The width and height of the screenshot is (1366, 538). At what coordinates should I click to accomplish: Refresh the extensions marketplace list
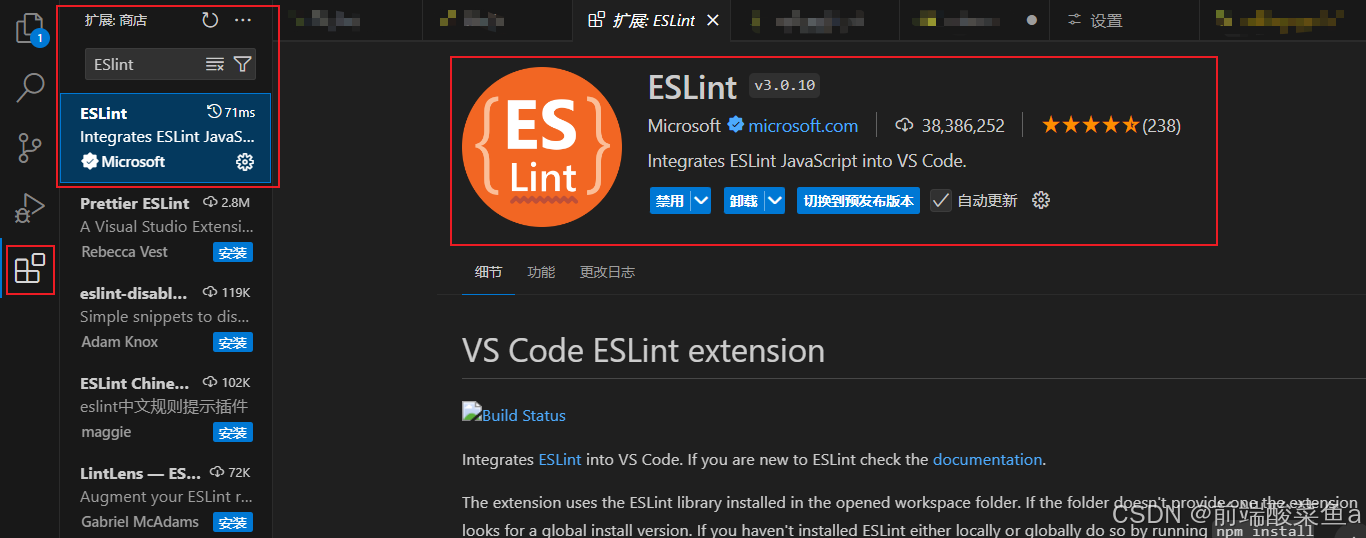[209, 20]
